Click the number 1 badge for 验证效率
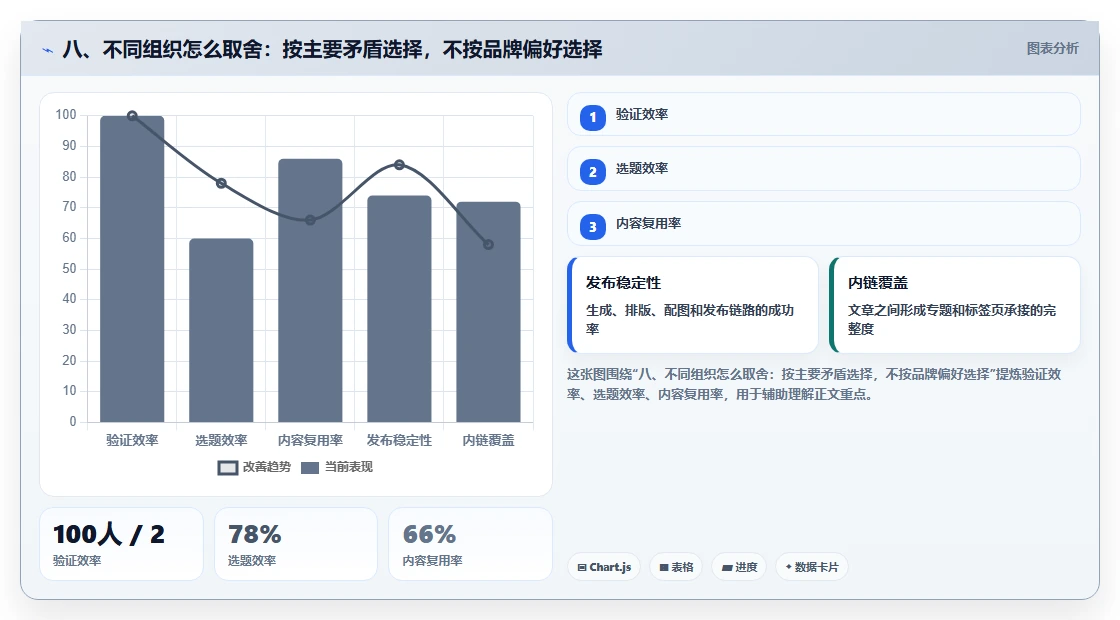Screen dimensions: 1120x620 593,117
